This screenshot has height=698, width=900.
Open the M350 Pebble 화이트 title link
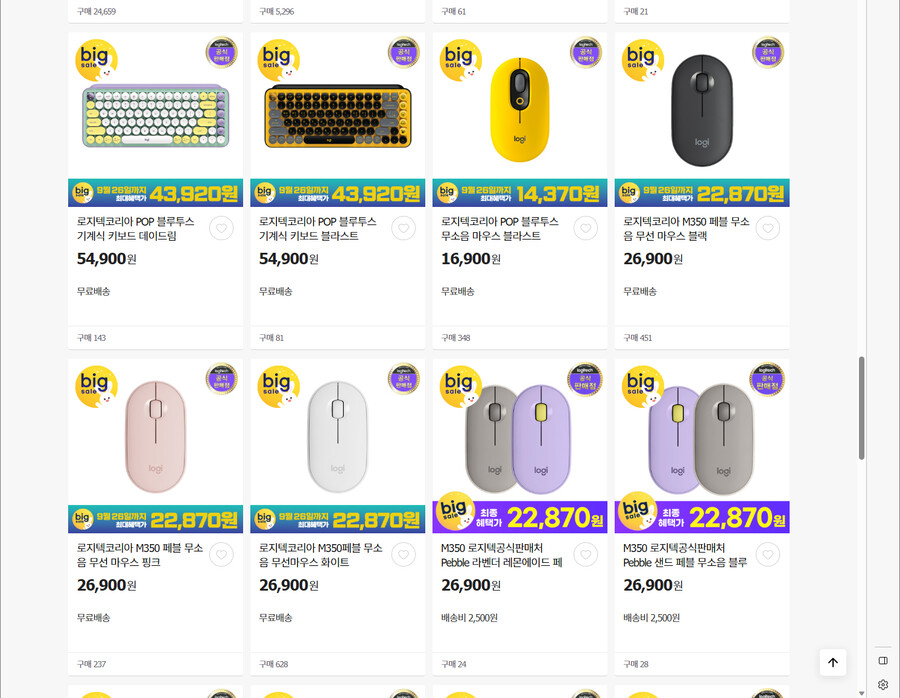click(x=321, y=555)
